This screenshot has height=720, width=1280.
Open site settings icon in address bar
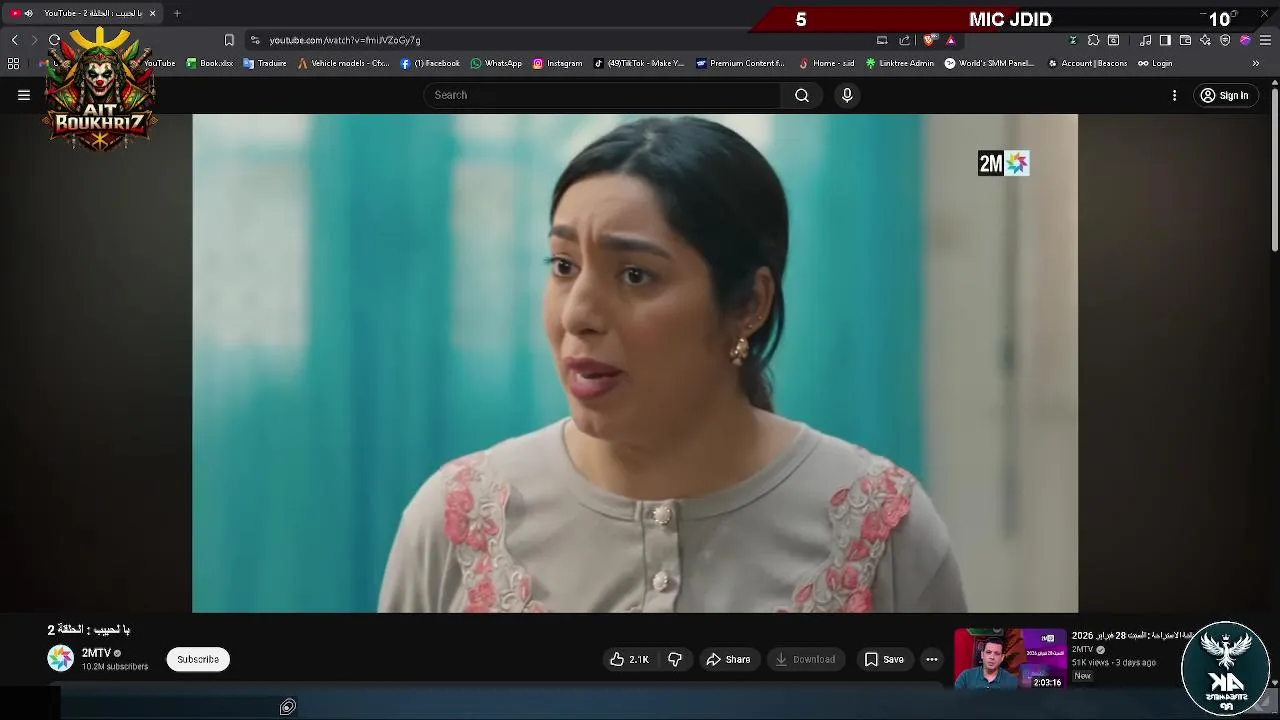click(255, 40)
